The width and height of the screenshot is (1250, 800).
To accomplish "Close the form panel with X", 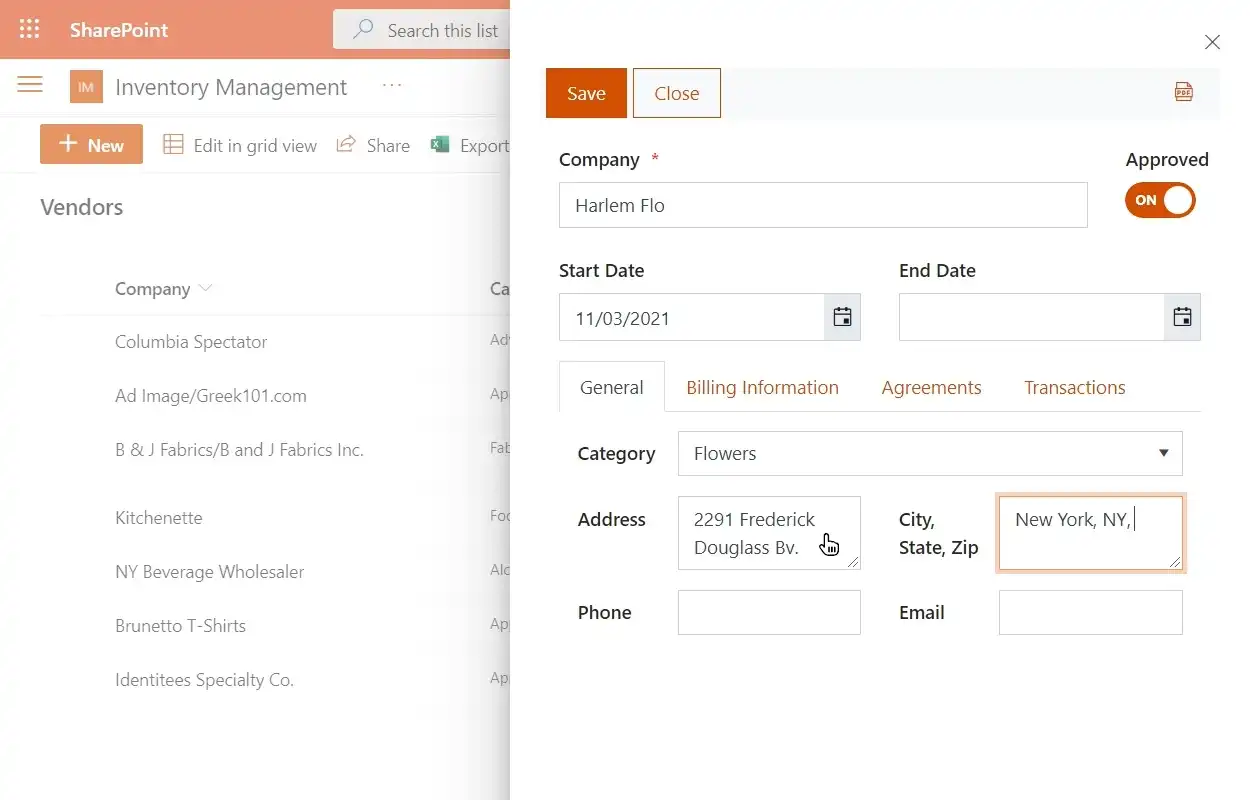I will (x=1212, y=42).
